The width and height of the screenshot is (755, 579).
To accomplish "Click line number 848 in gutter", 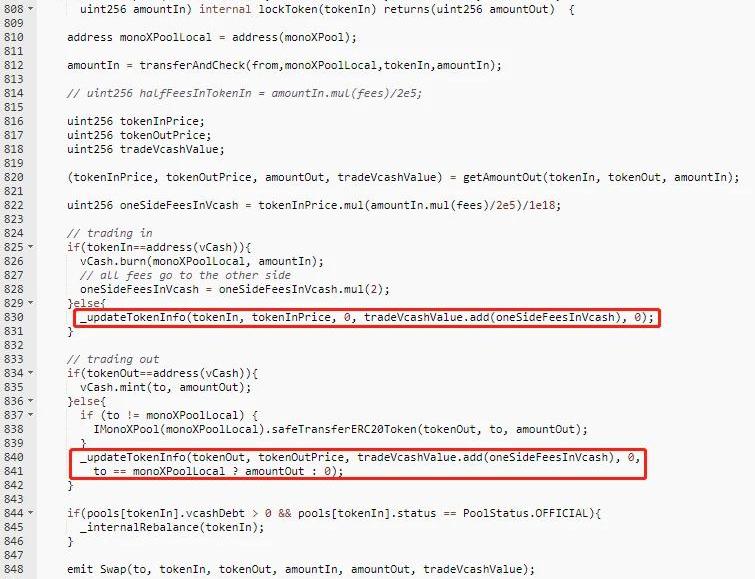I will [x=13, y=569].
